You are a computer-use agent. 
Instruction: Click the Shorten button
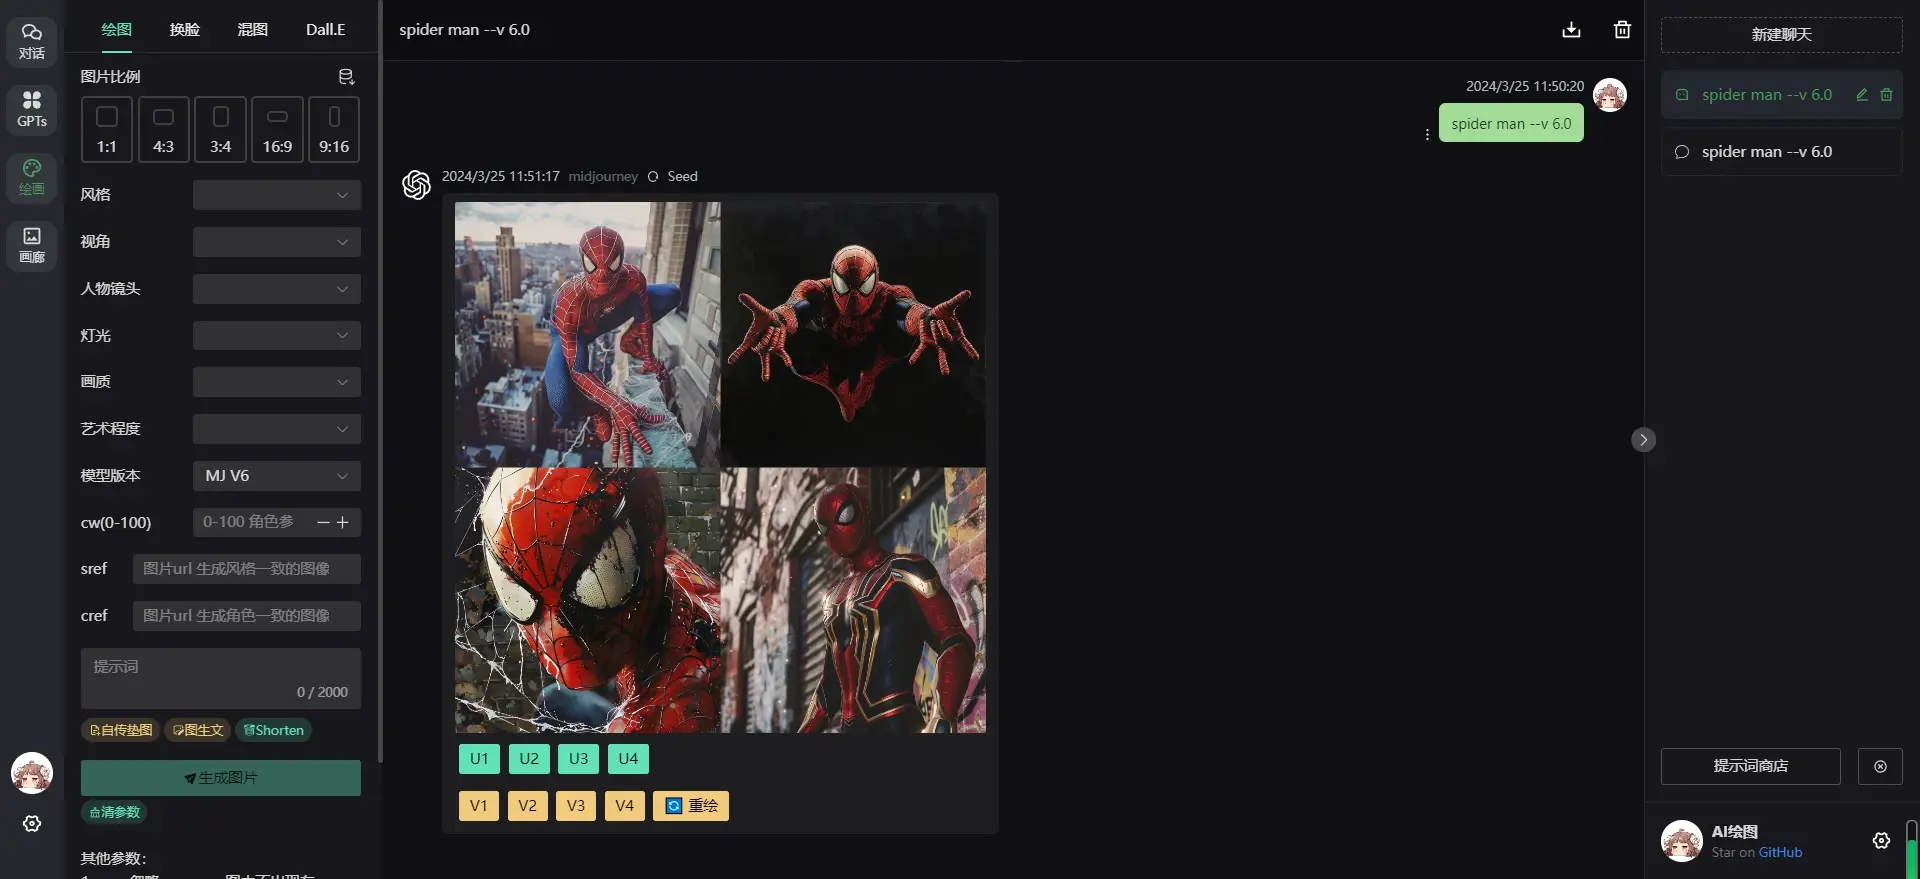274,730
